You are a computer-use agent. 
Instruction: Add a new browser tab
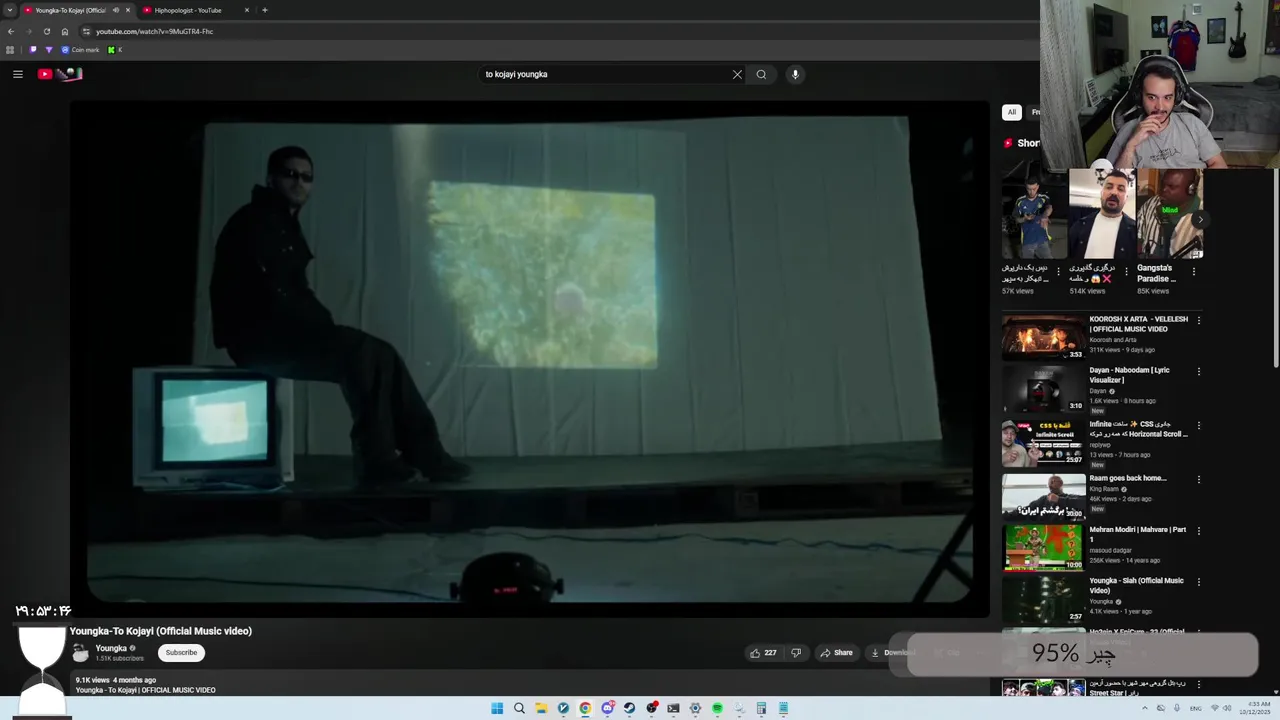(x=264, y=10)
